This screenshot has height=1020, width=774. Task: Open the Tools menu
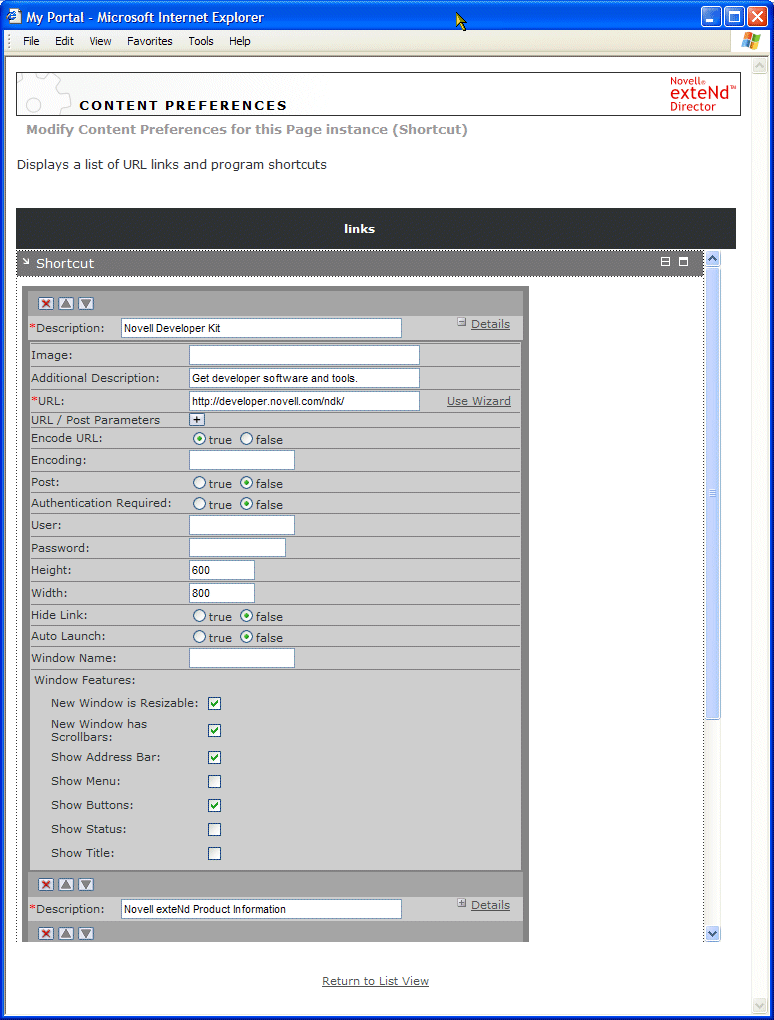tap(201, 41)
